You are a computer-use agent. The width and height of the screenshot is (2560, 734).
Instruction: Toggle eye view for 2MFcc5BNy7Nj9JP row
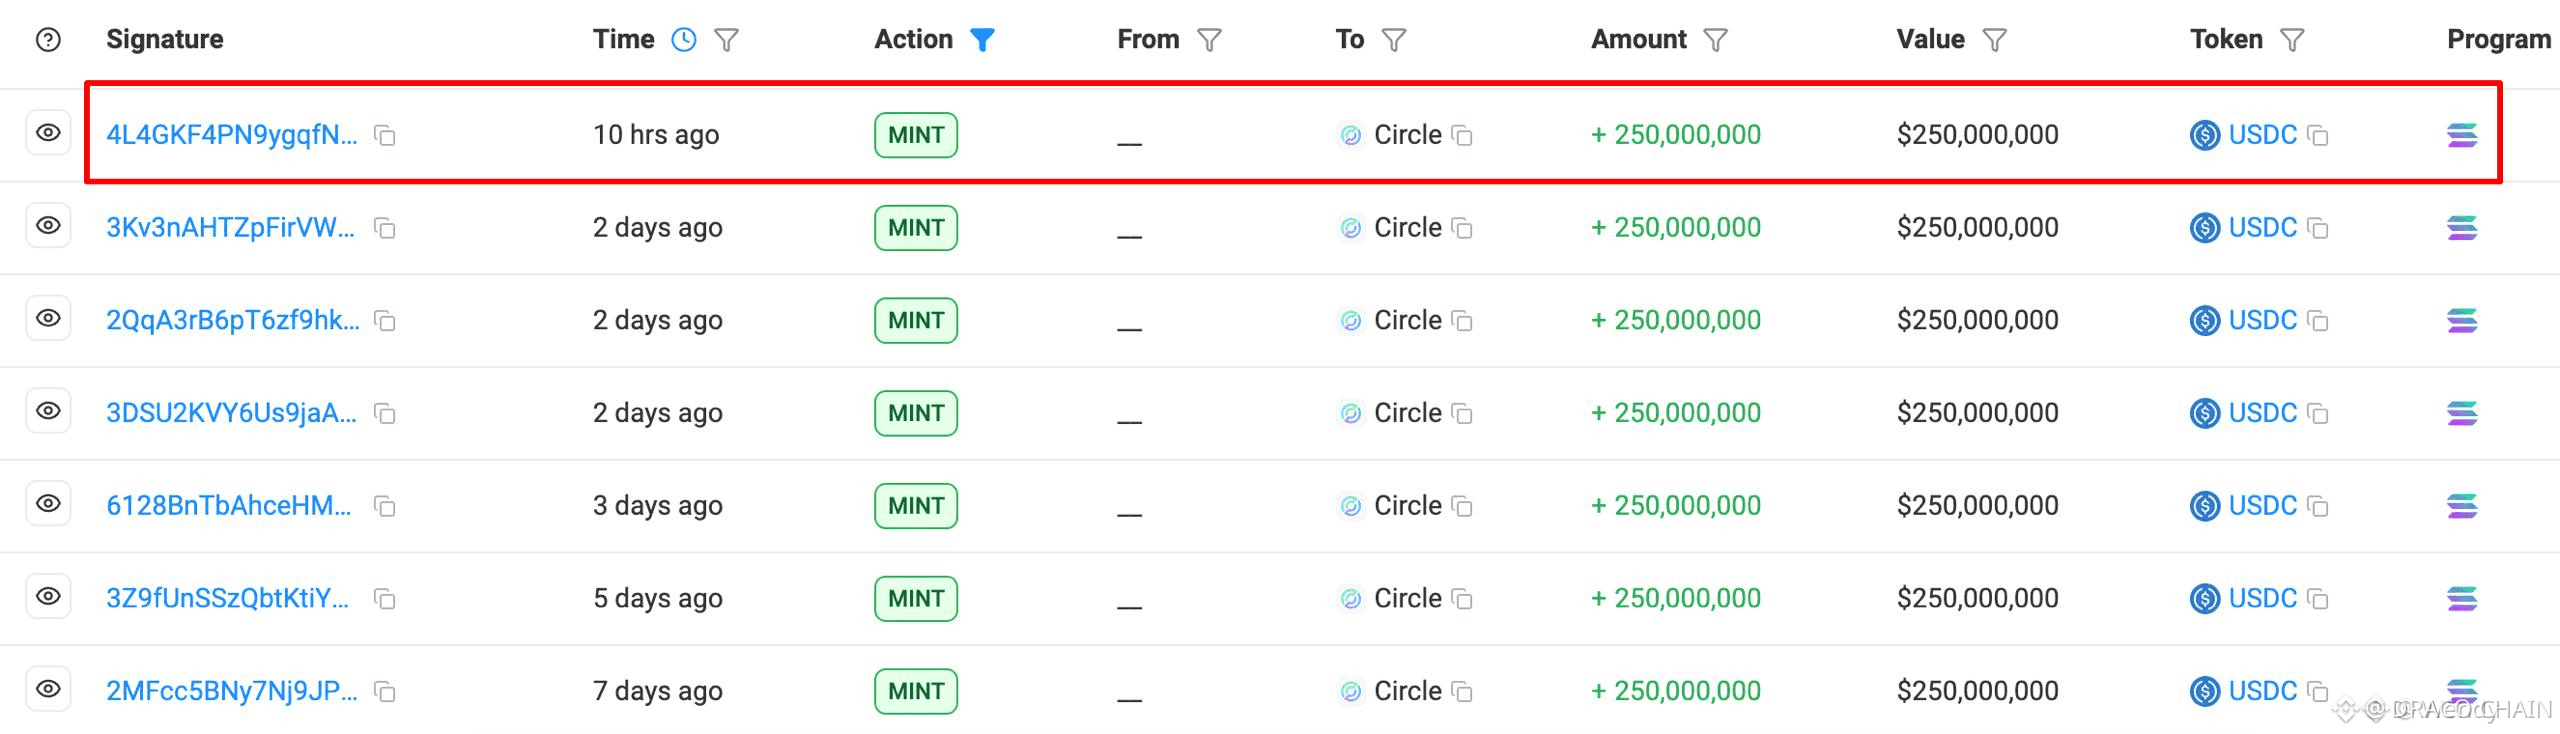coord(48,689)
